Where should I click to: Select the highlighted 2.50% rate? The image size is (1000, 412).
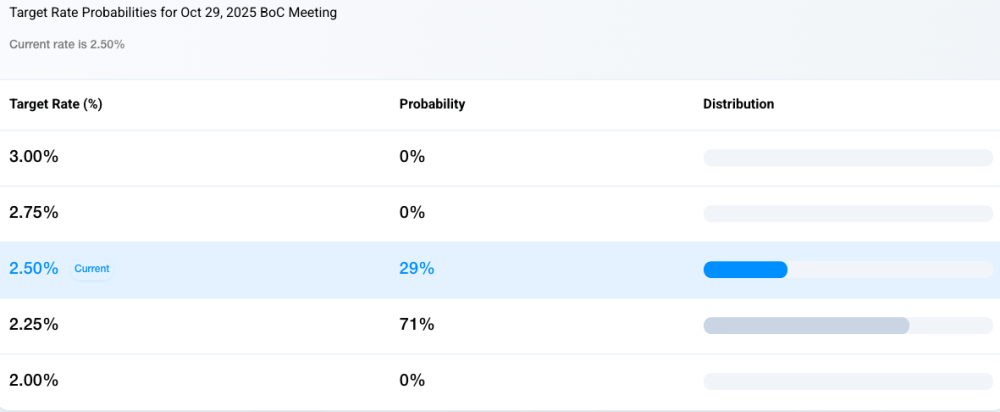pyautogui.click(x=34, y=269)
